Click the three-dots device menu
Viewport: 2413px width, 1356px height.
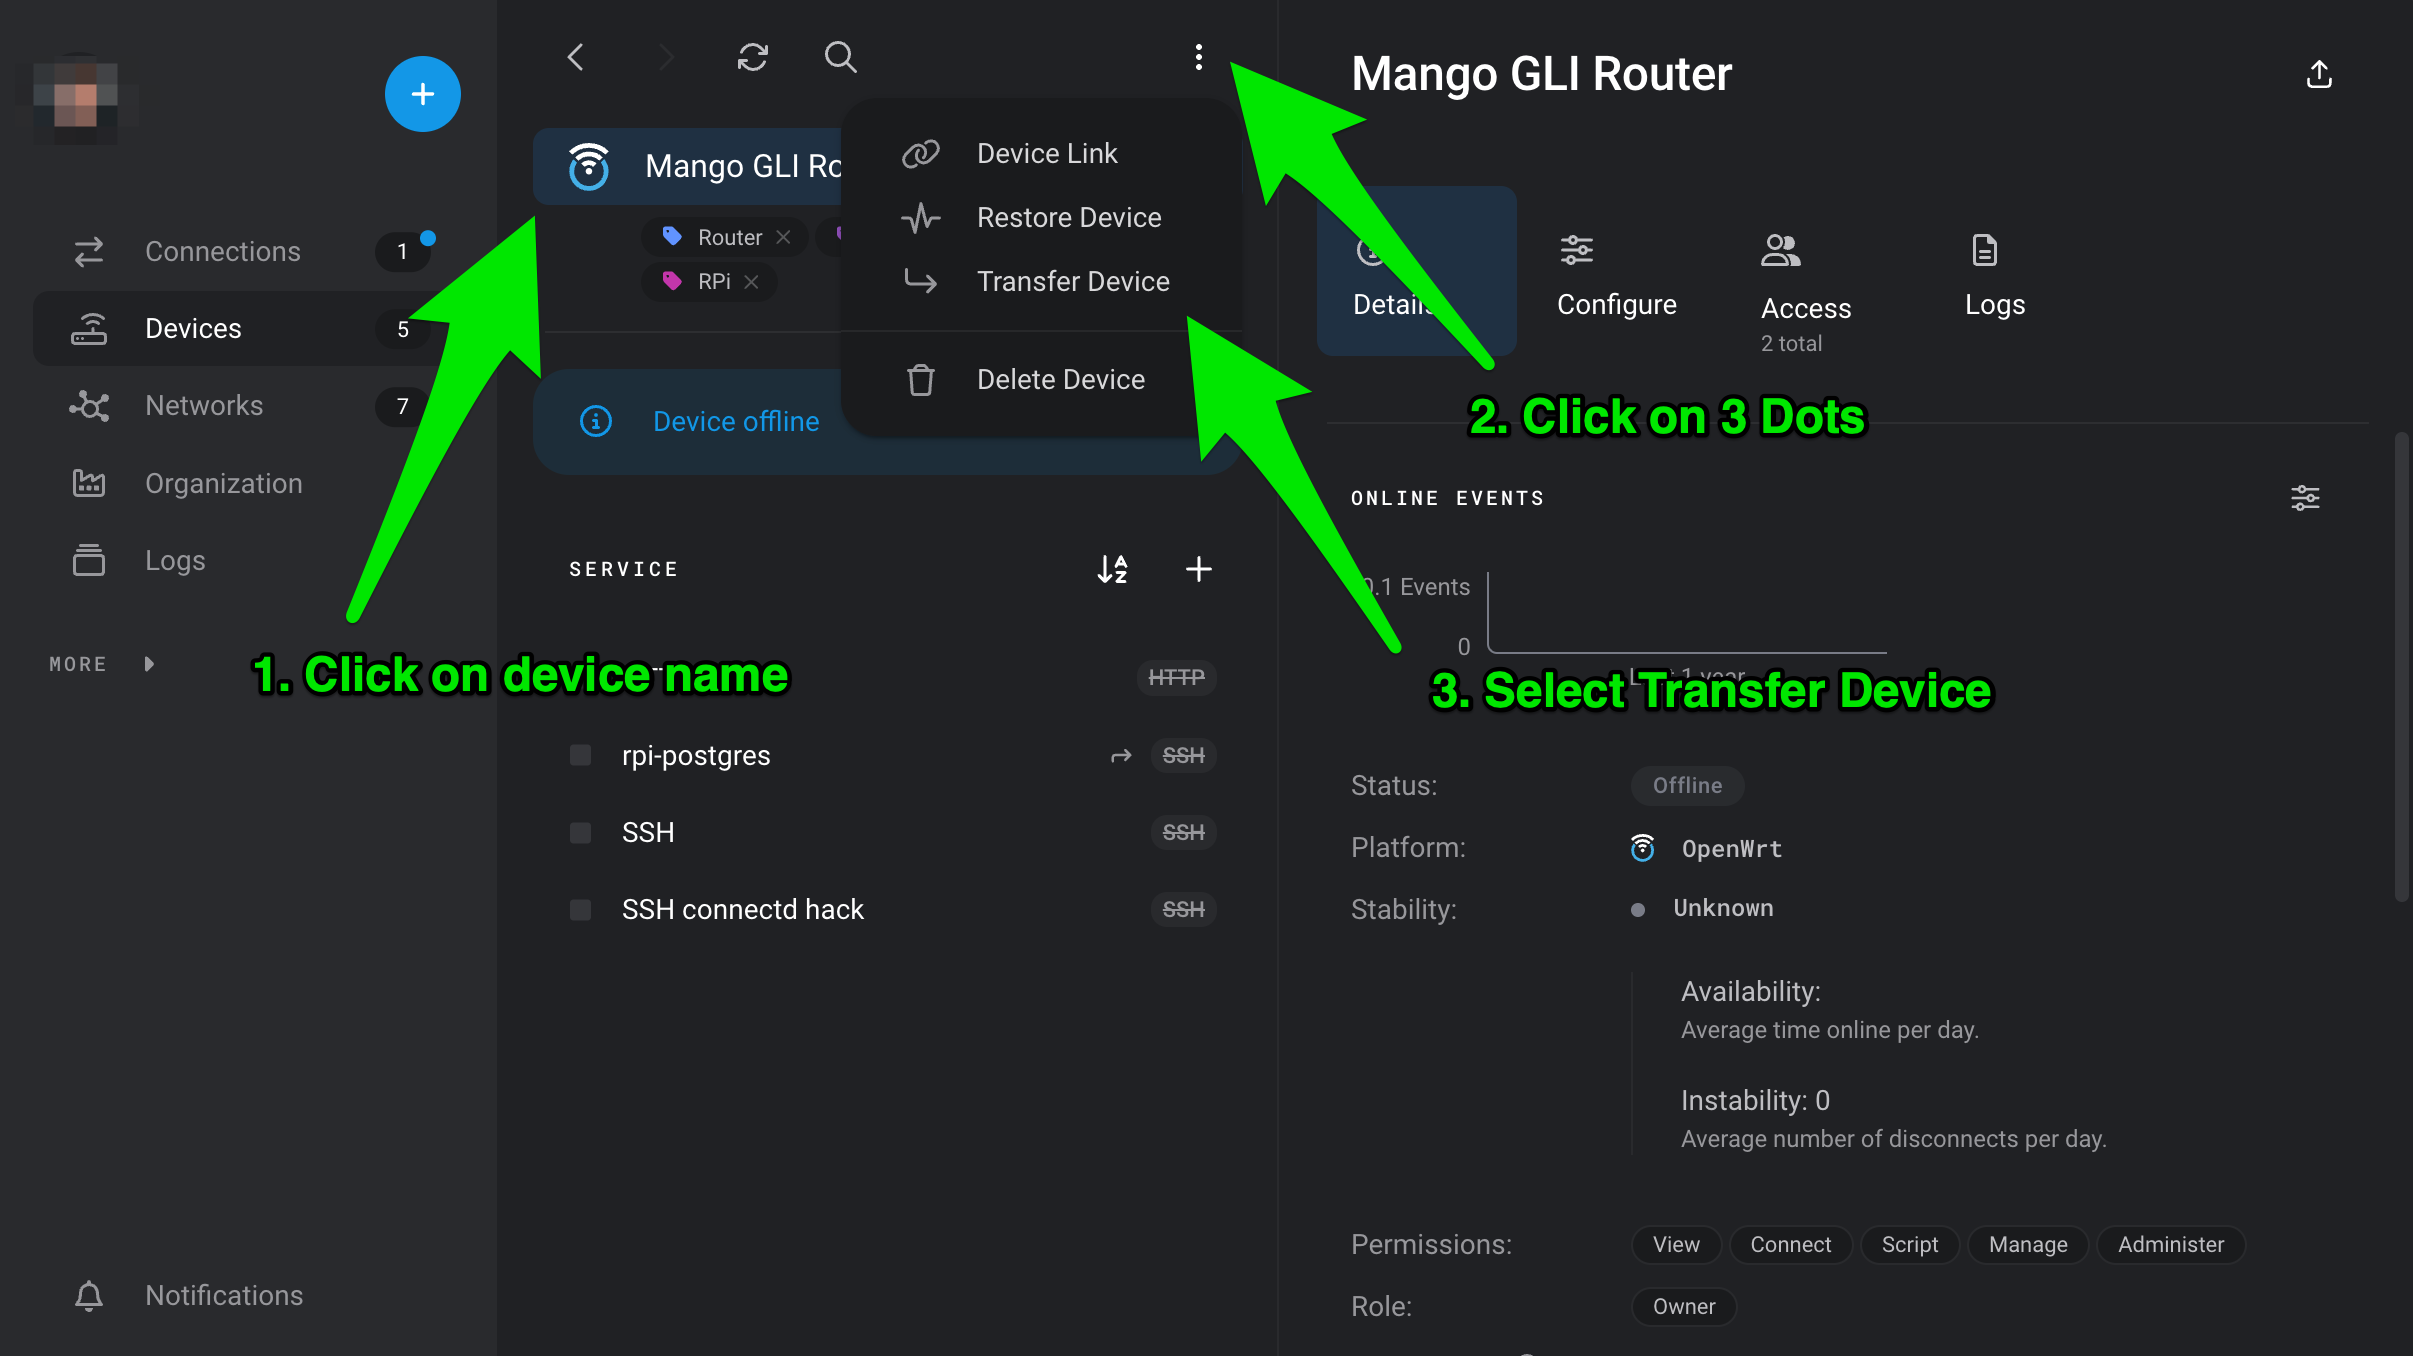point(1198,57)
